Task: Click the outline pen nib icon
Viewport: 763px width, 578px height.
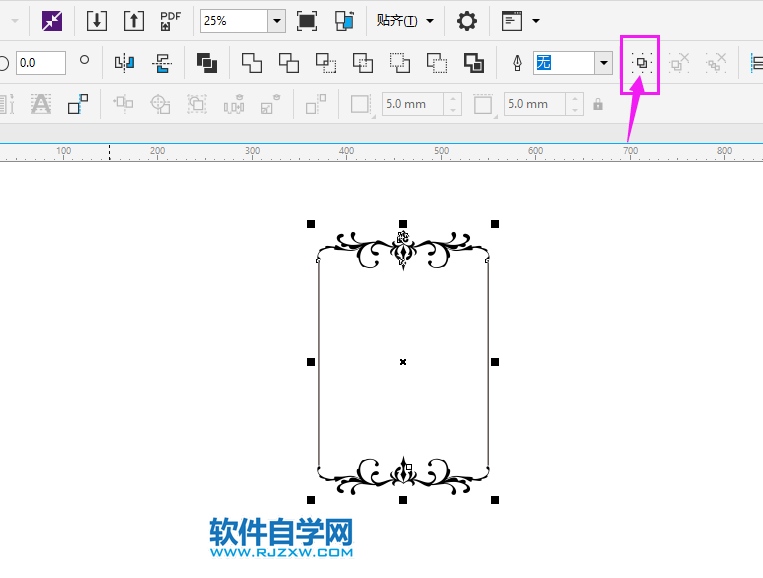Action: pos(517,63)
